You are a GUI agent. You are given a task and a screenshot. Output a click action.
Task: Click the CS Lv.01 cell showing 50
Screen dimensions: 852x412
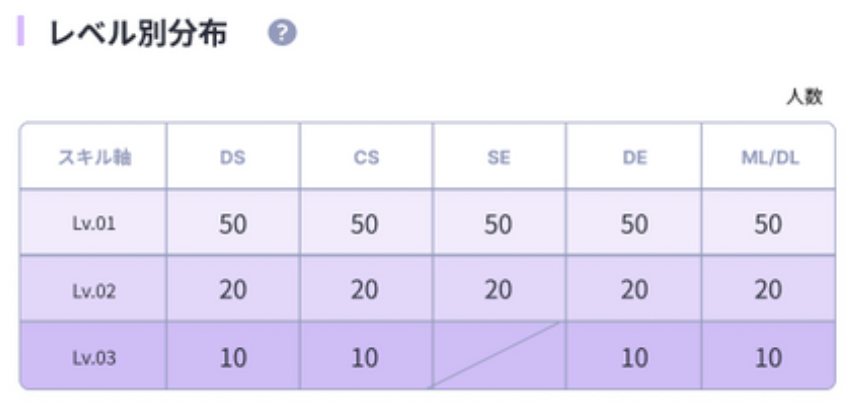[366, 223]
